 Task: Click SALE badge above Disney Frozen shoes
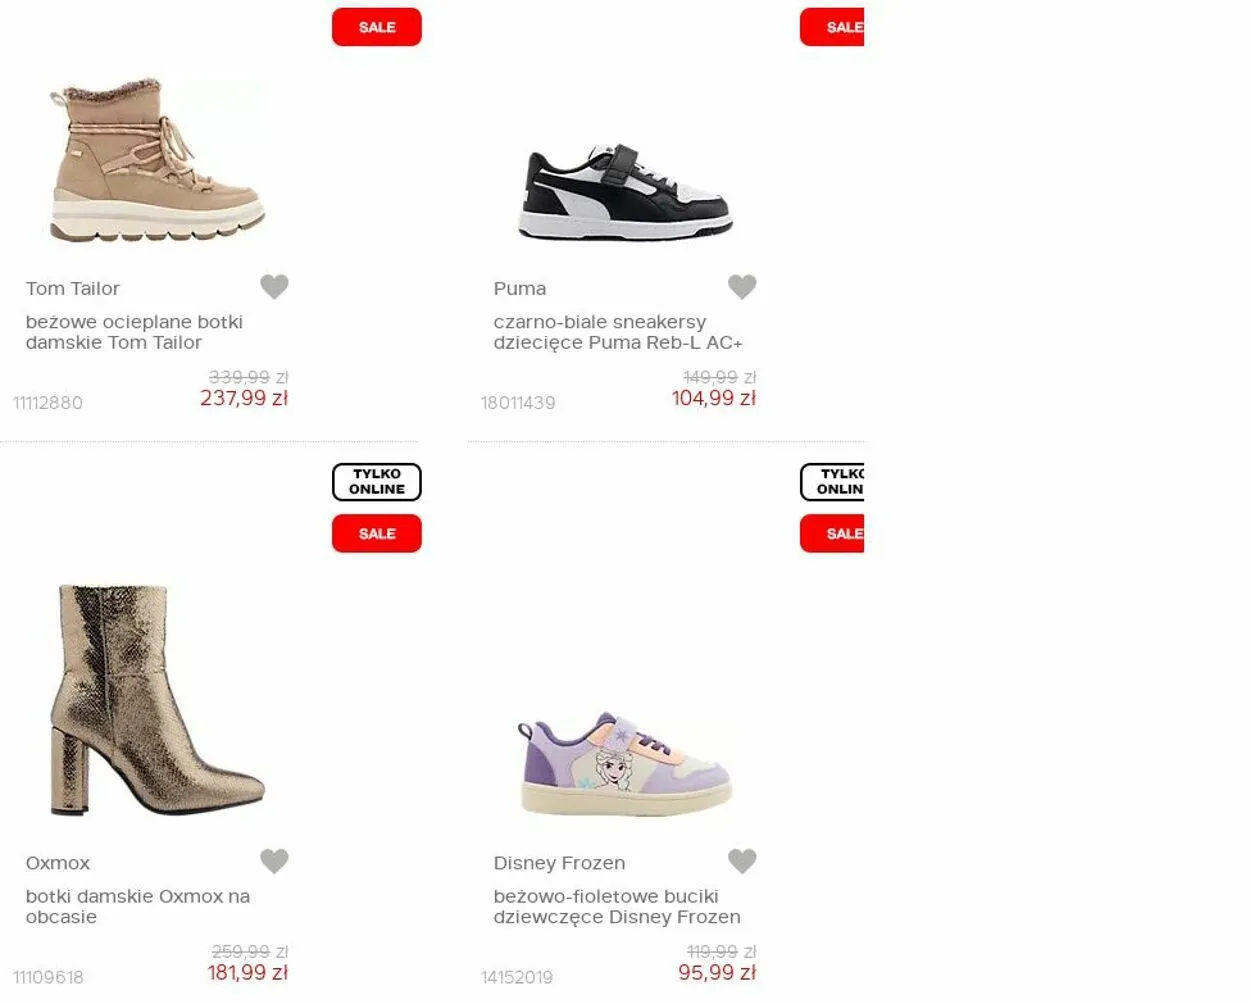click(x=832, y=534)
